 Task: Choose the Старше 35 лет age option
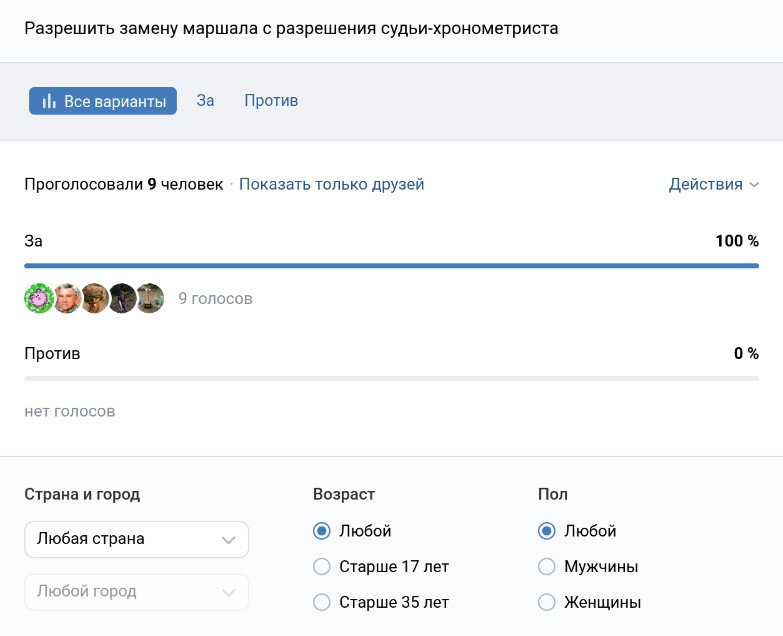tap(322, 602)
